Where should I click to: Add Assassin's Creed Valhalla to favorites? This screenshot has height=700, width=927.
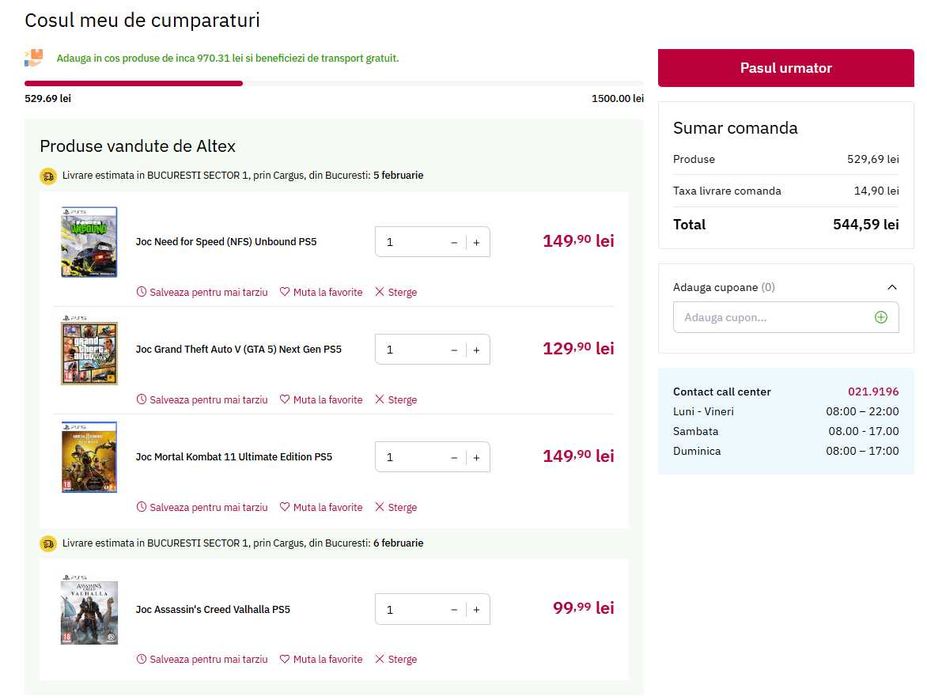coord(321,659)
